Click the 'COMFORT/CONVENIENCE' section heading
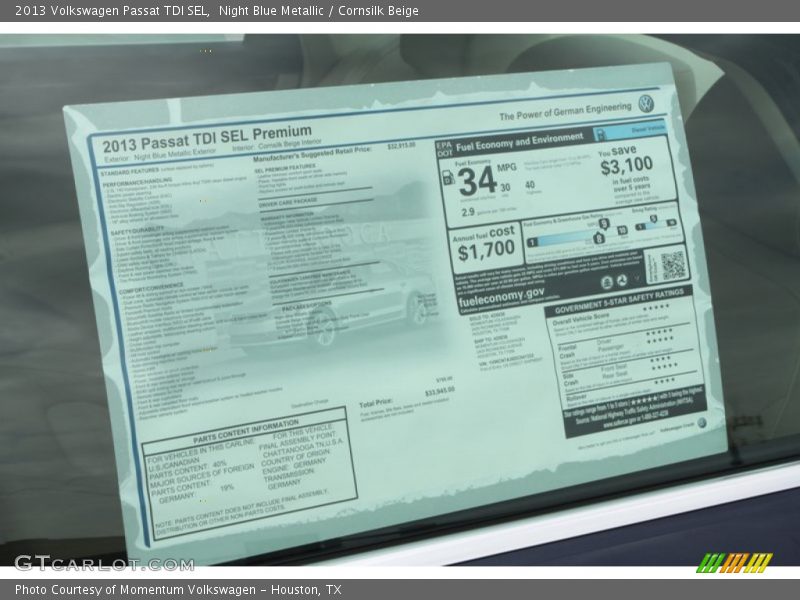The height and width of the screenshot is (600, 800). click(152, 289)
